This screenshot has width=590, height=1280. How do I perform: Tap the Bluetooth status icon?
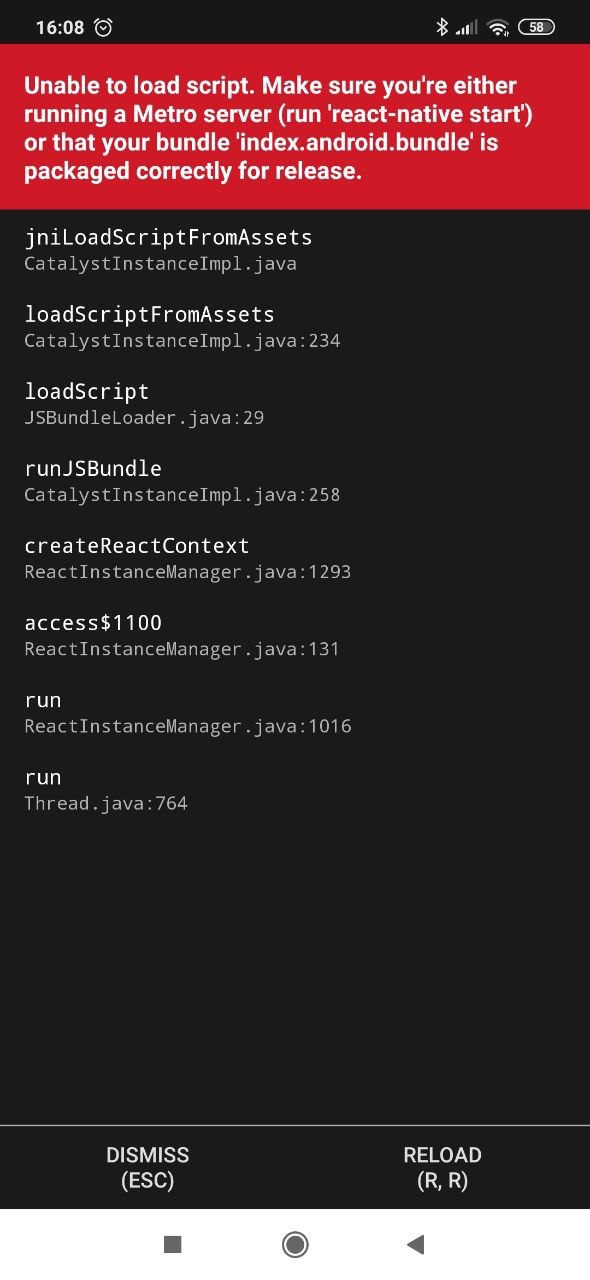tap(442, 27)
